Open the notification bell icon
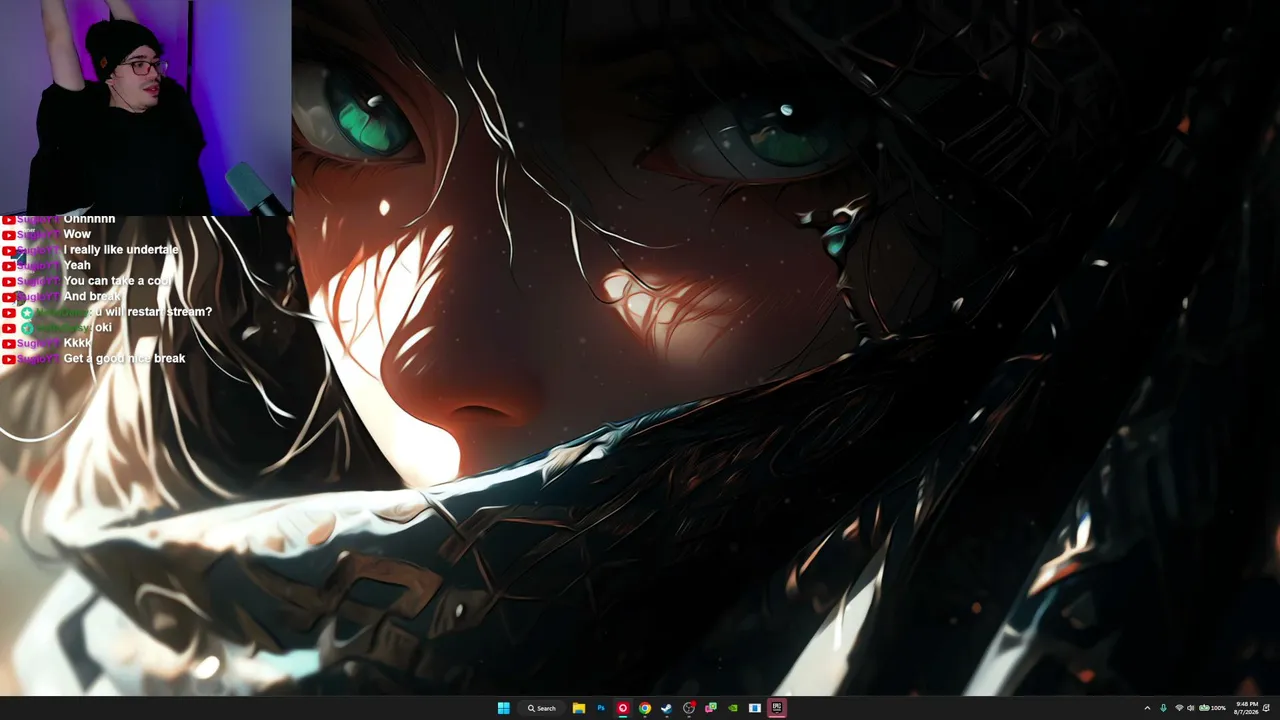This screenshot has width=1280, height=720. (1267, 708)
